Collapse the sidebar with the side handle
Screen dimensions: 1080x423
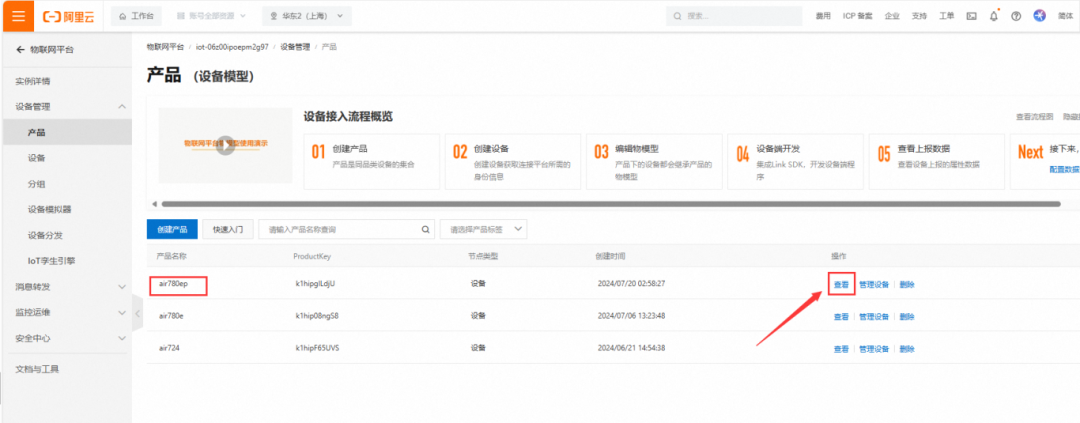coord(137,313)
